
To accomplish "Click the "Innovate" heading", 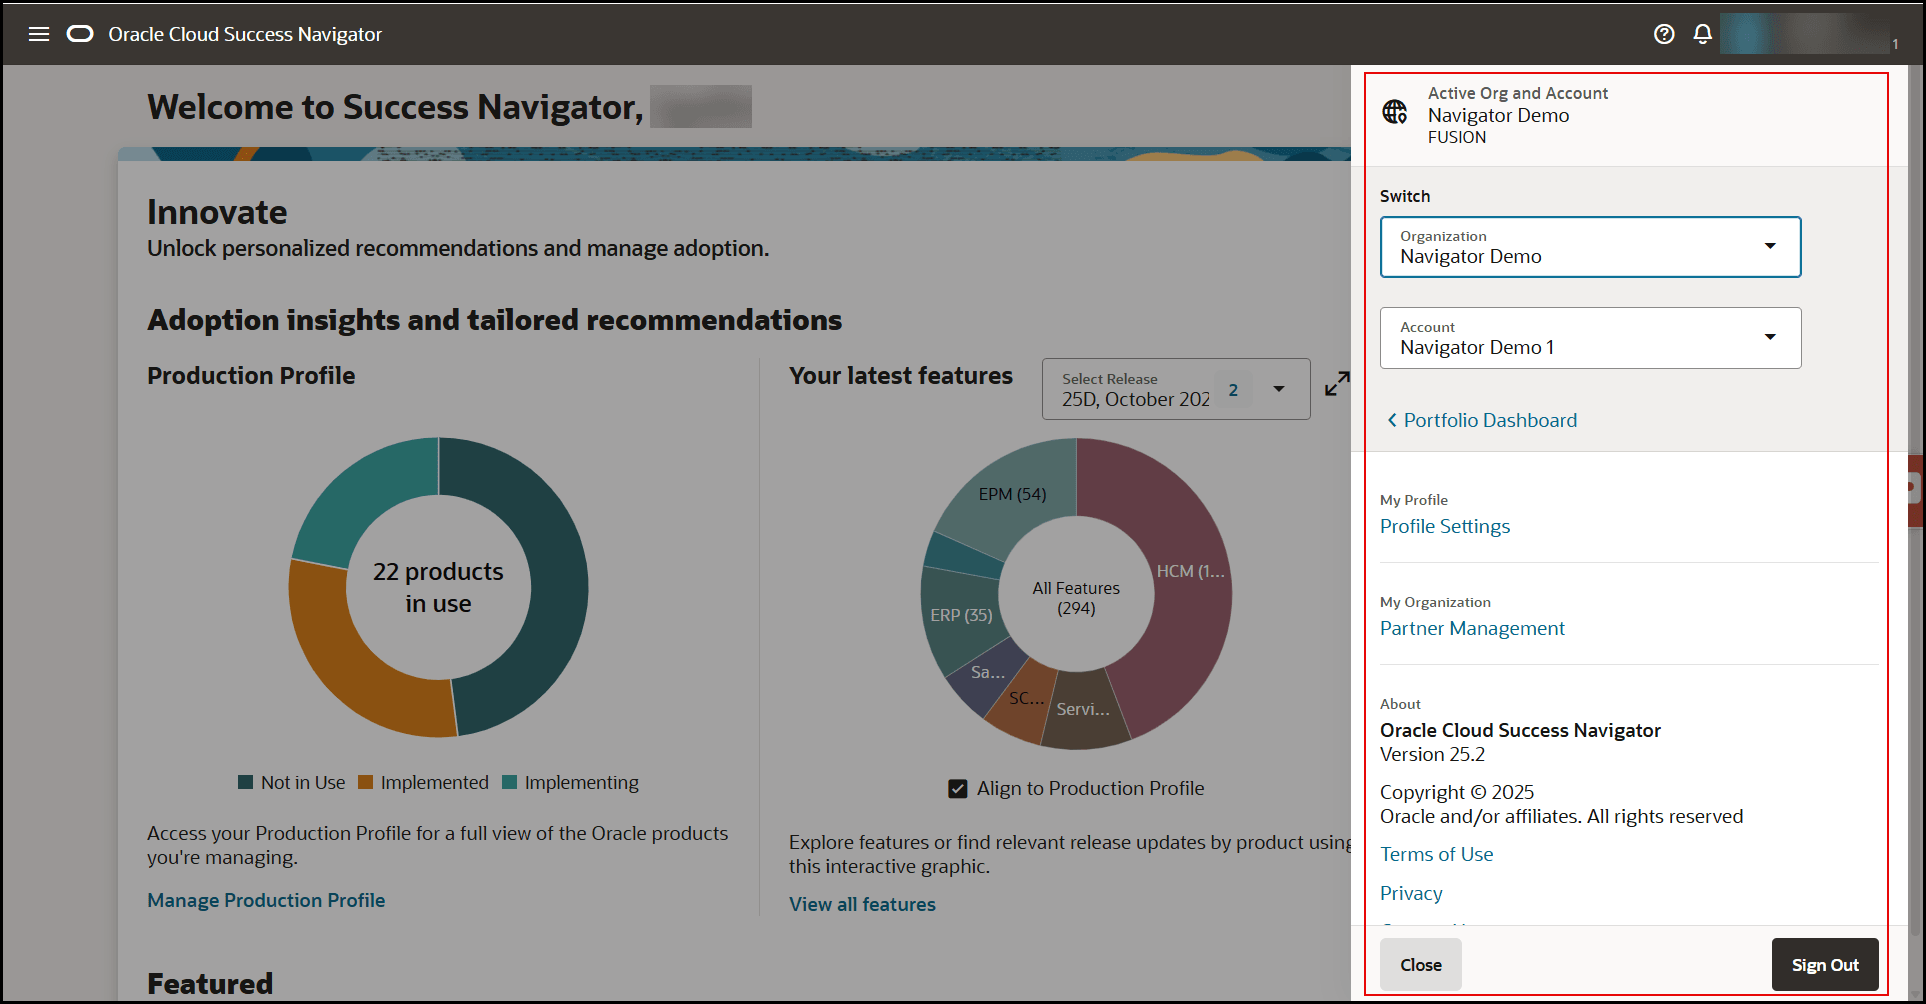I will (217, 212).
